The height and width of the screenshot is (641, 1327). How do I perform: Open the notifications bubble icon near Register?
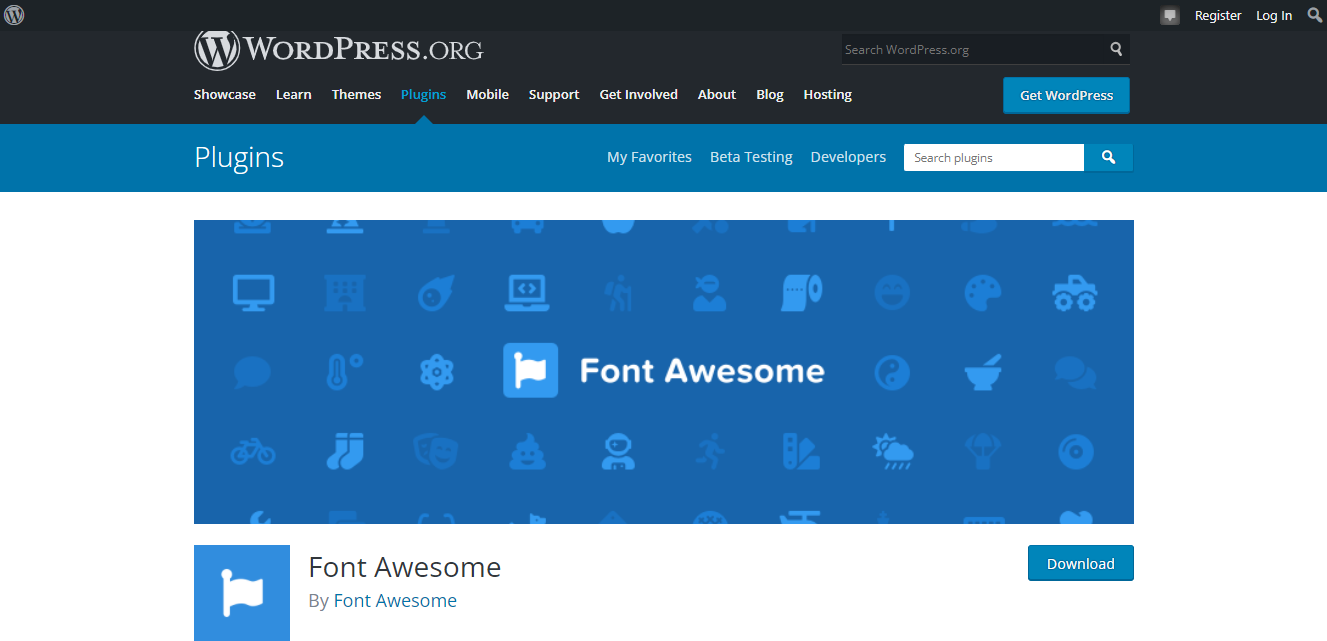click(x=1170, y=15)
